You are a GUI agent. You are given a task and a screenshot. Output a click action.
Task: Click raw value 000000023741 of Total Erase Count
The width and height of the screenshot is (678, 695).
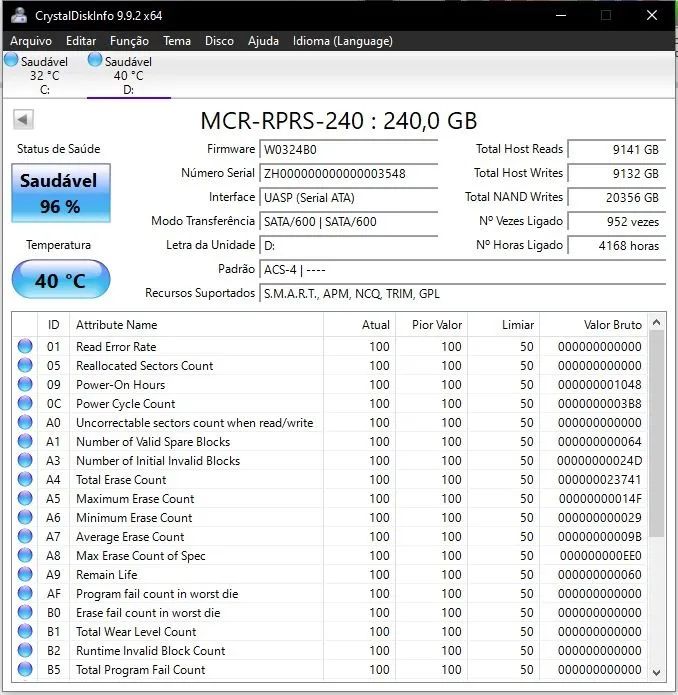600,480
